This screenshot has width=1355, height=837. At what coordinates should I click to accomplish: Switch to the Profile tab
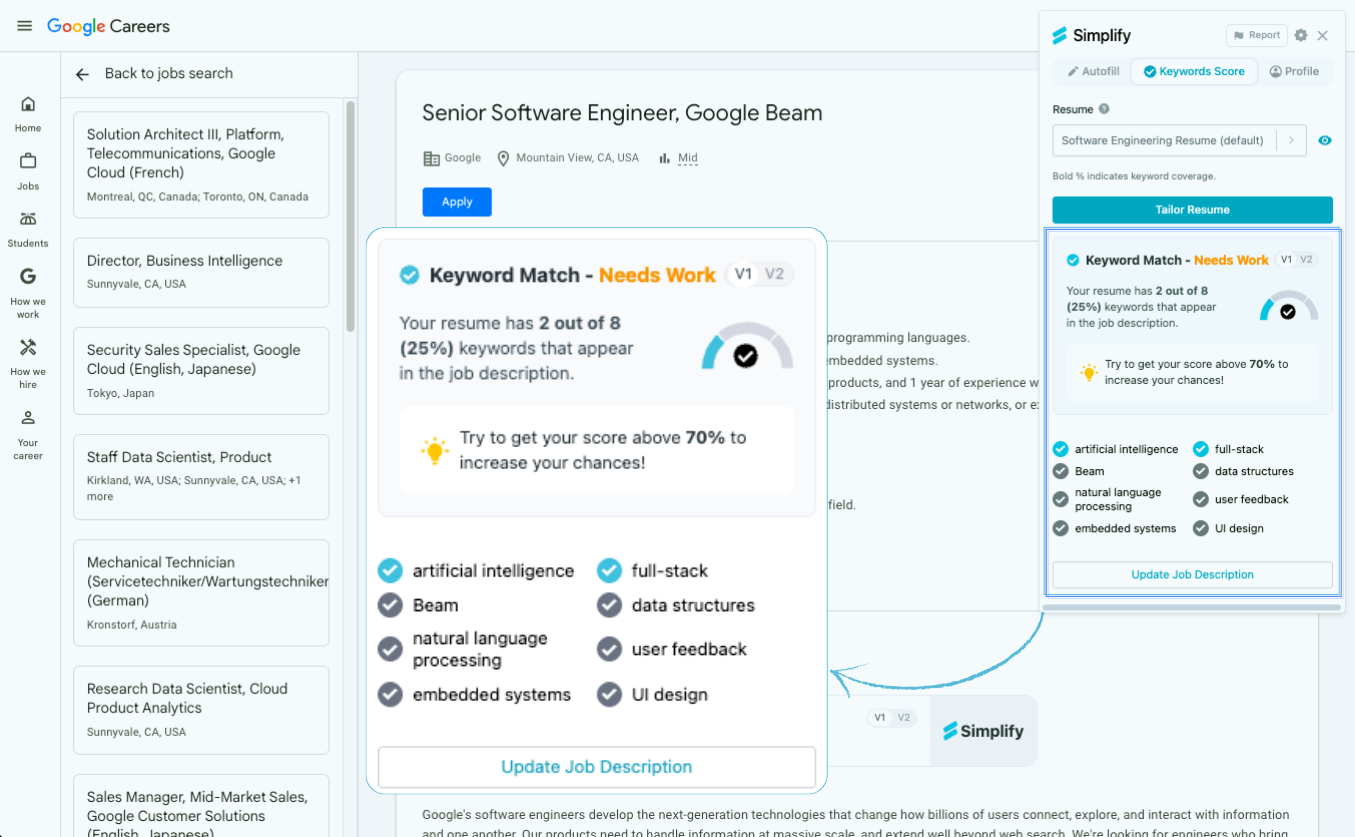pyautogui.click(x=1294, y=72)
